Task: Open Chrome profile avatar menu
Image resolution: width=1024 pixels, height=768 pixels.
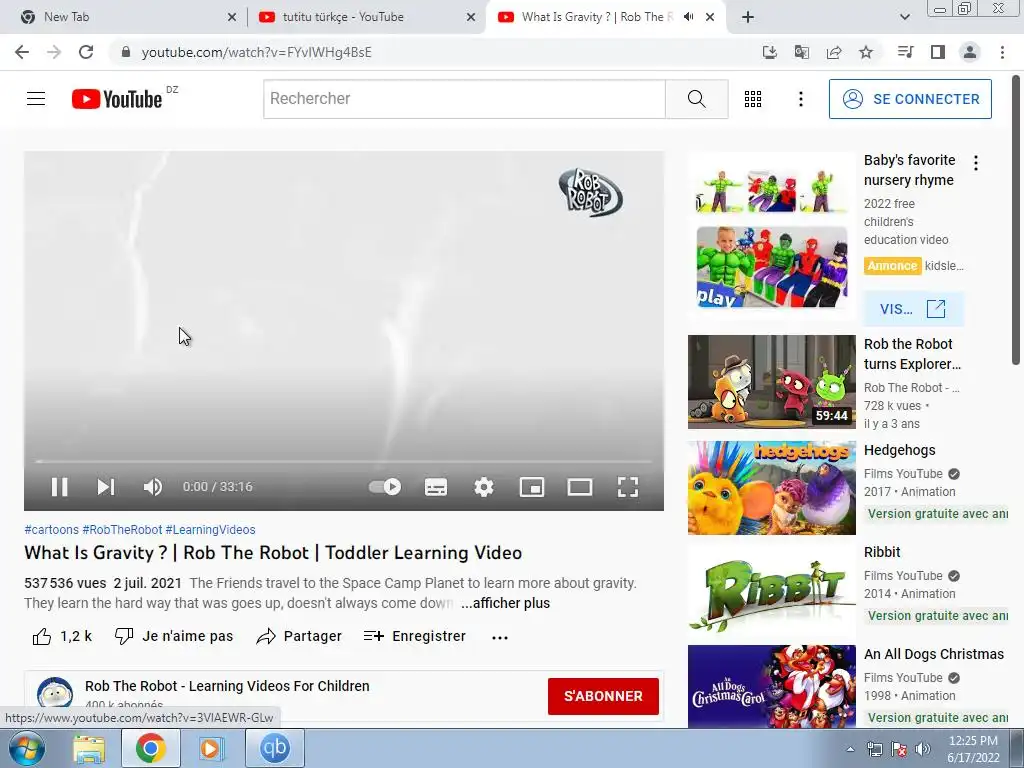Action: [x=970, y=52]
